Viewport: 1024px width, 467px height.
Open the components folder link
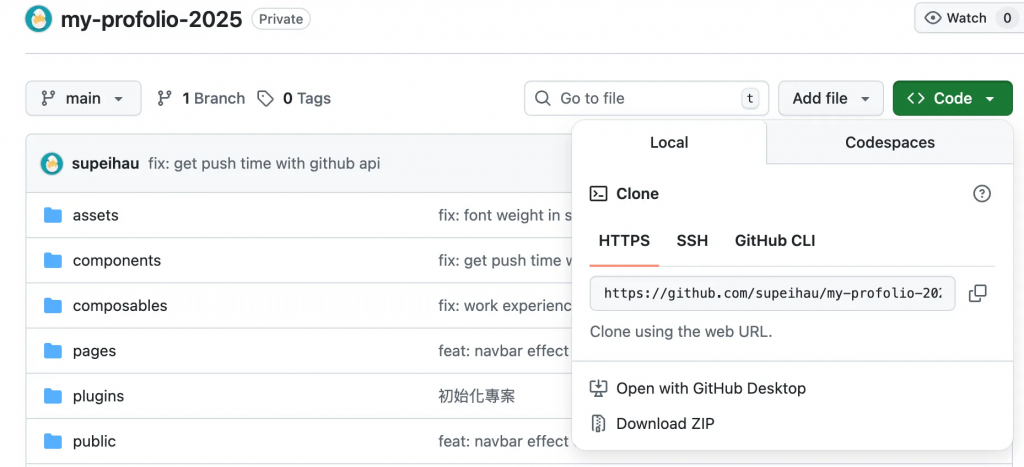[x=116, y=260]
